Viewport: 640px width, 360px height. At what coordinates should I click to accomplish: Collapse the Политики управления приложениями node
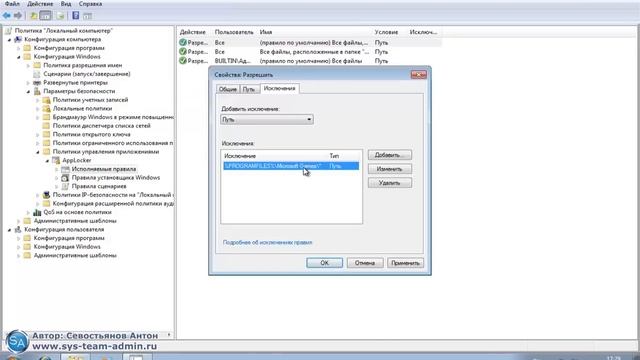pos(38,152)
